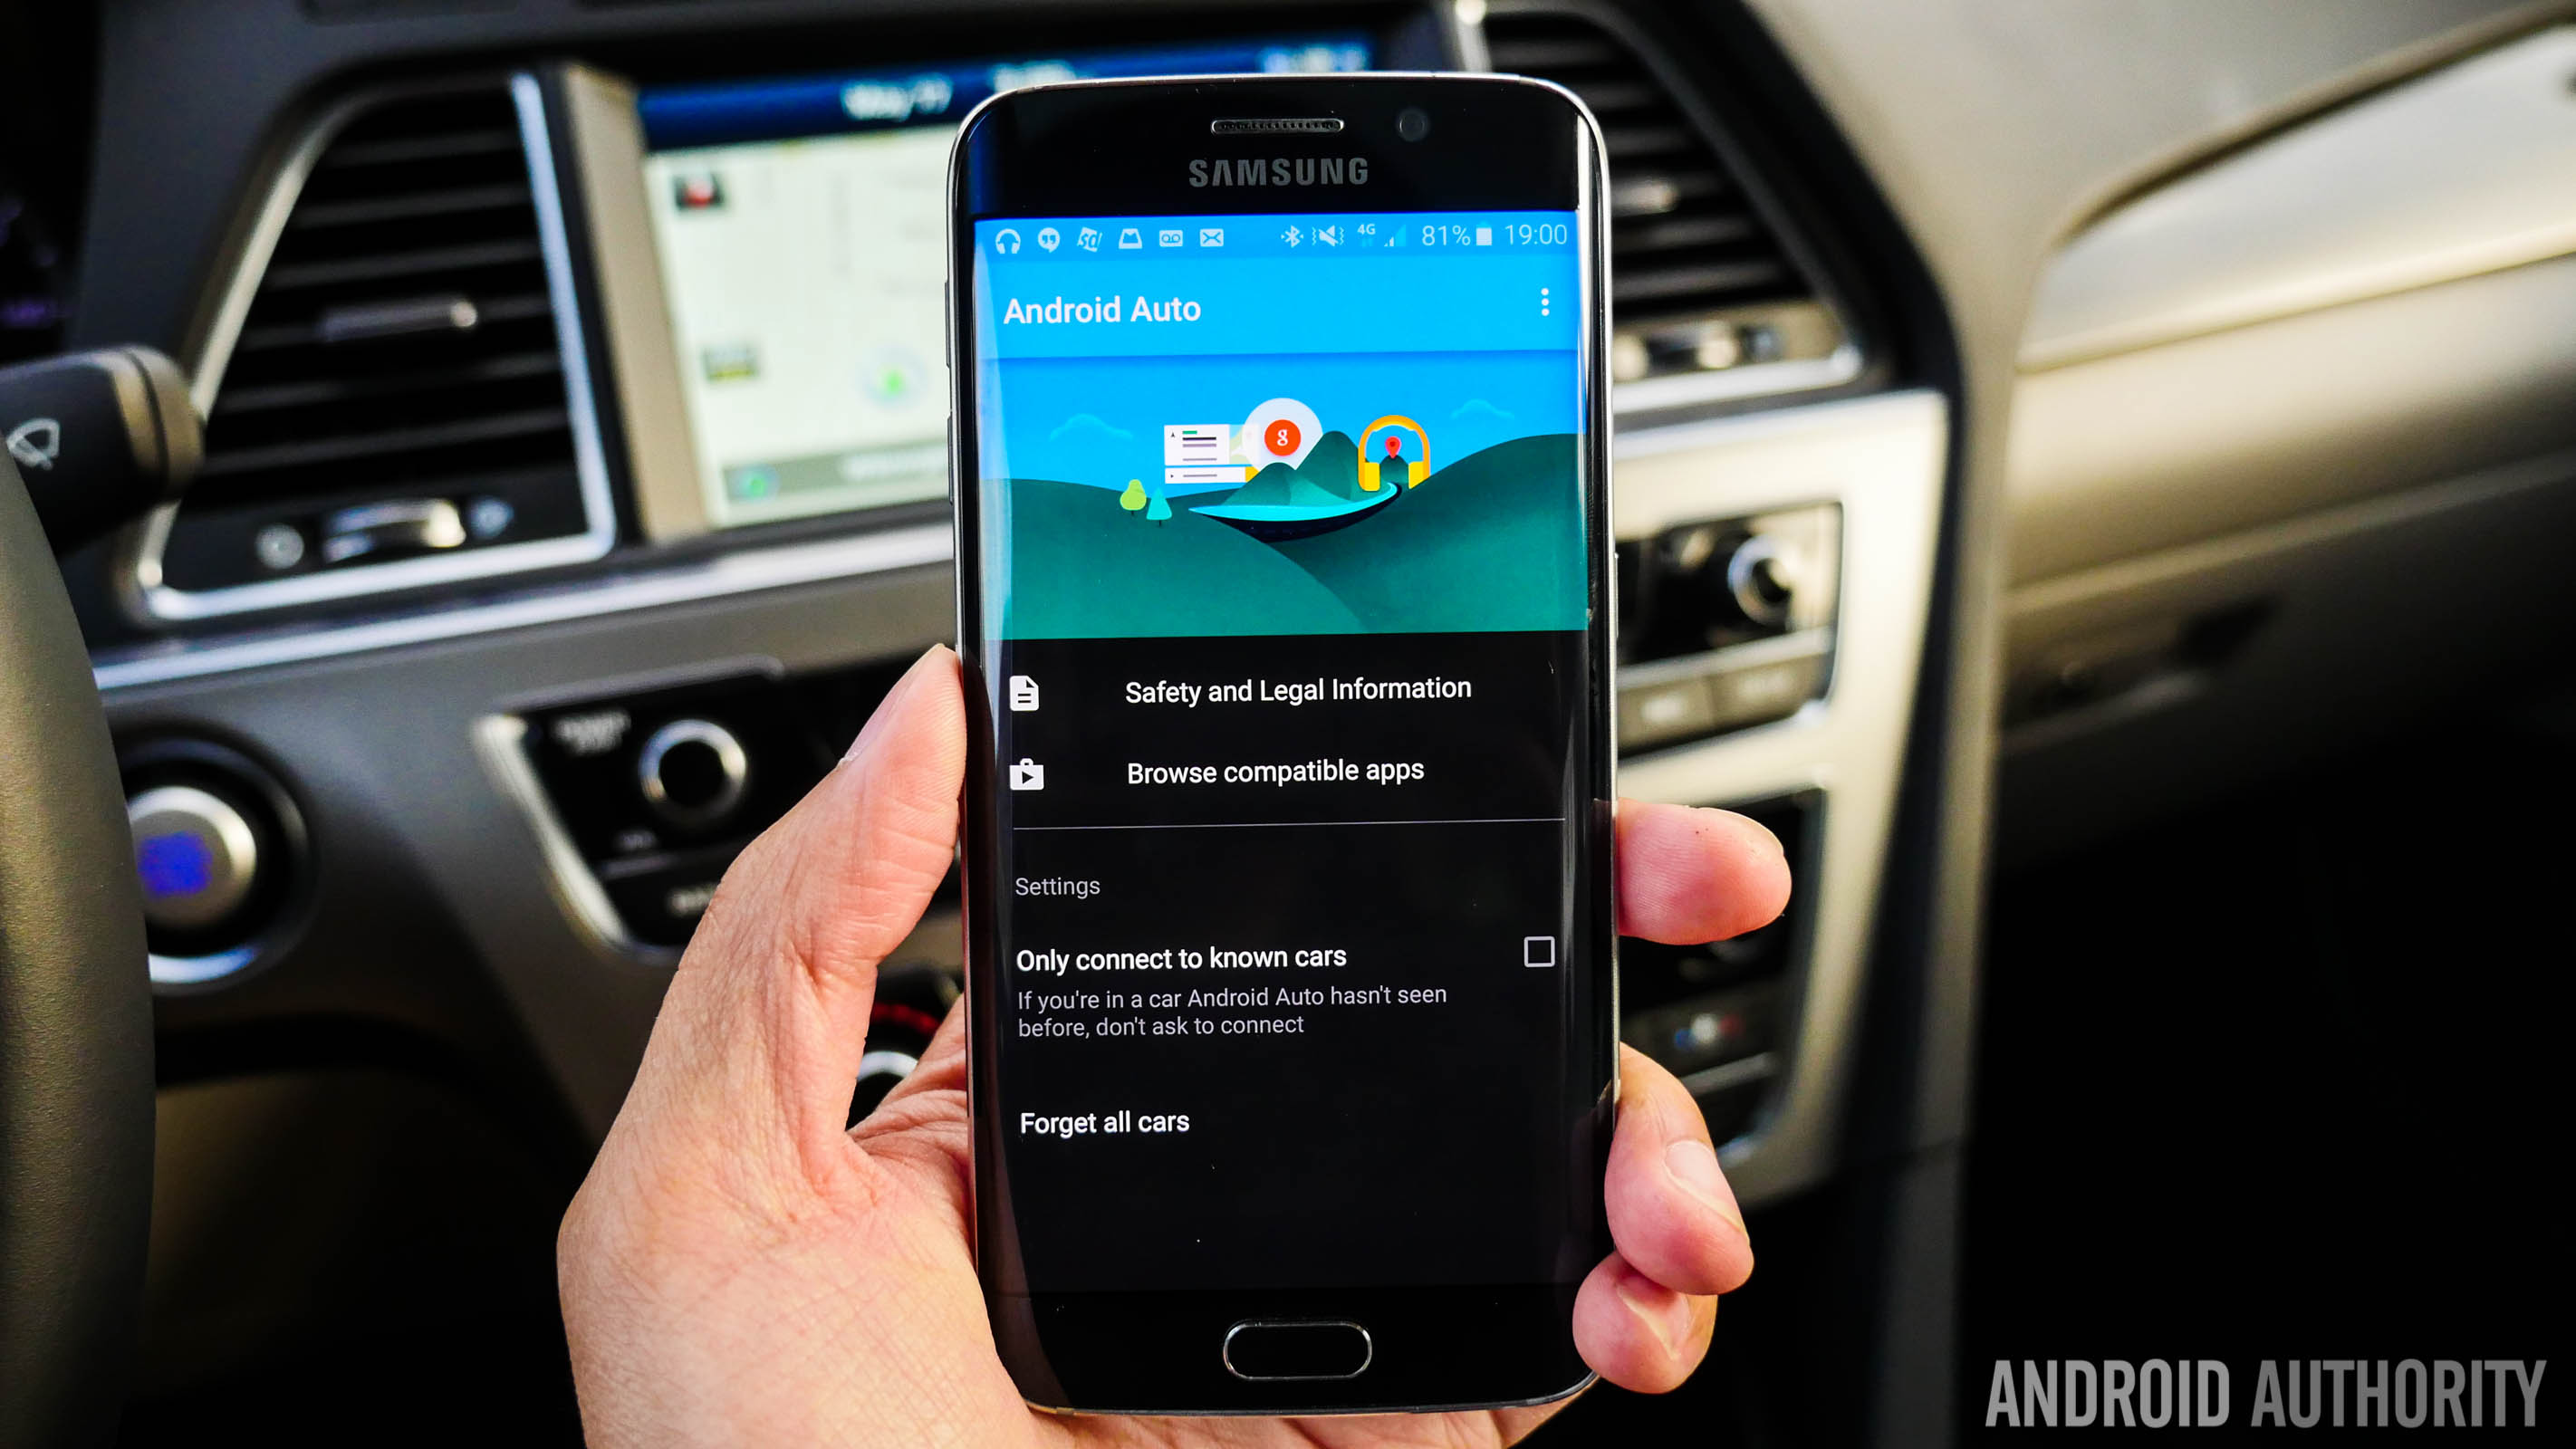This screenshot has width=2576, height=1449.
Task: Tap Forget all cars button
Action: point(1102,1118)
